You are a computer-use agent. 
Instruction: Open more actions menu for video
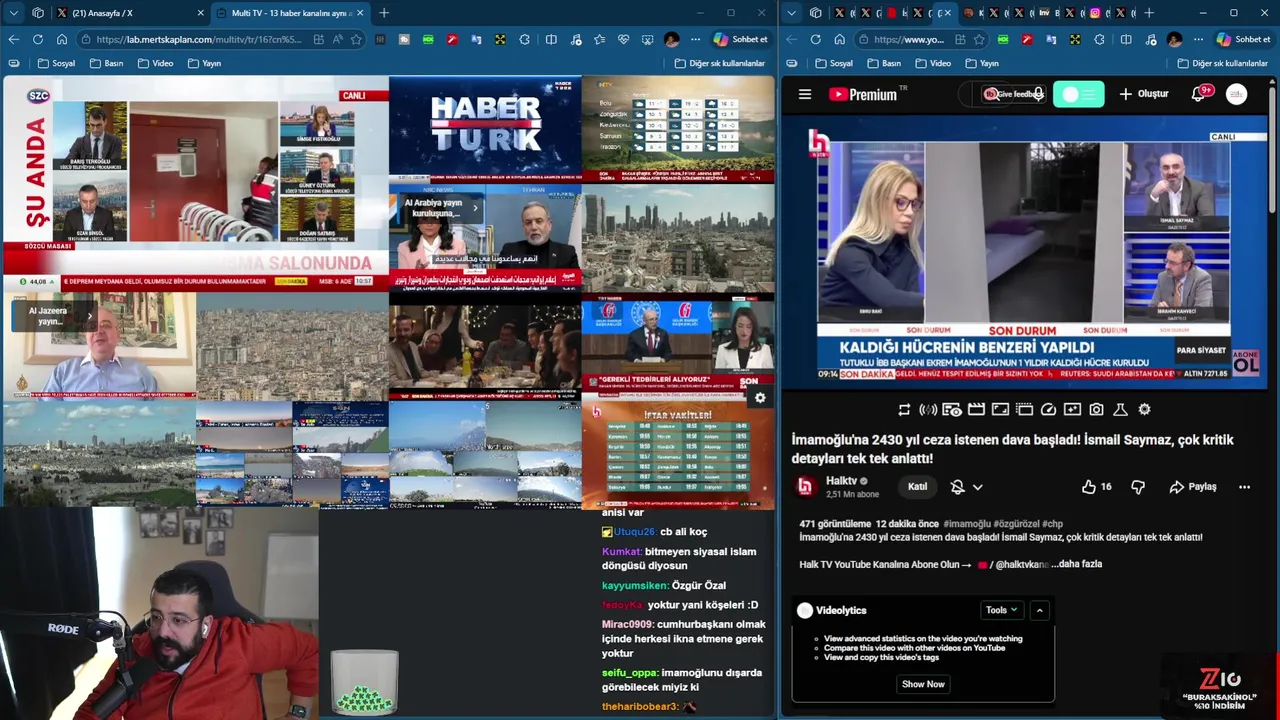pos(1244,487)
